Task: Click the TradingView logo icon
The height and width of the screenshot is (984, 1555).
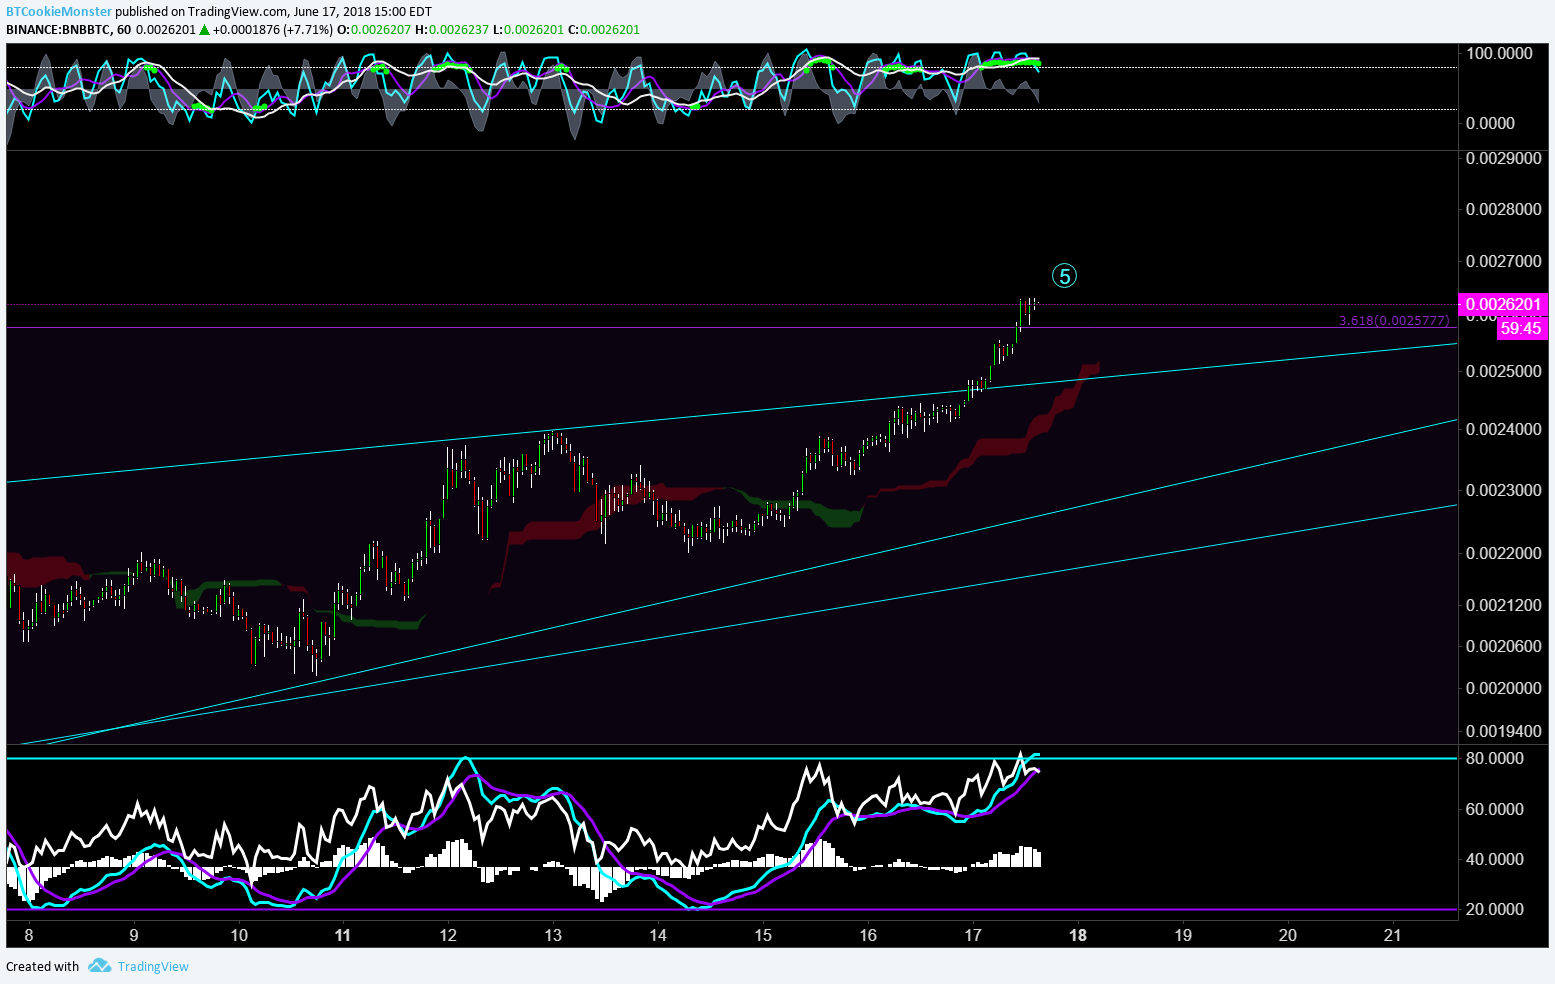Action: pos(99,966)
